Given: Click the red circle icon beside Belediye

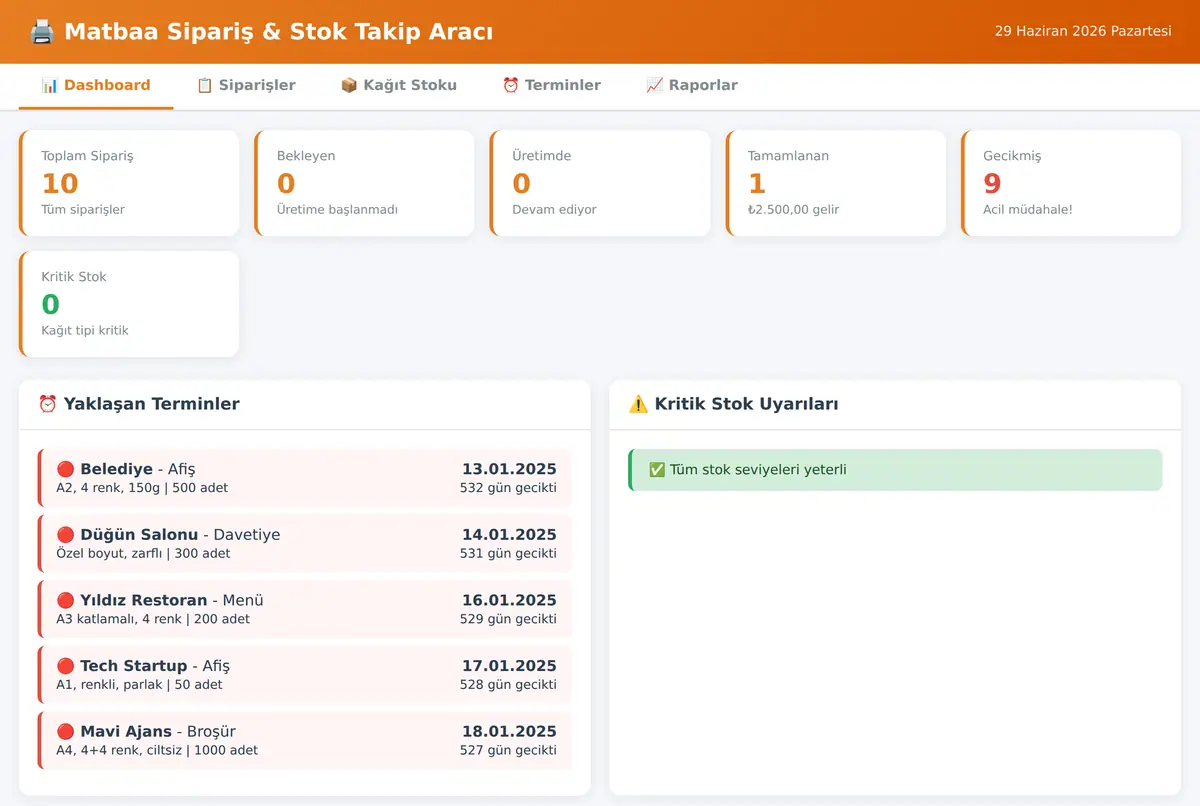Looking at the screenshot, I should pos(66,469).
